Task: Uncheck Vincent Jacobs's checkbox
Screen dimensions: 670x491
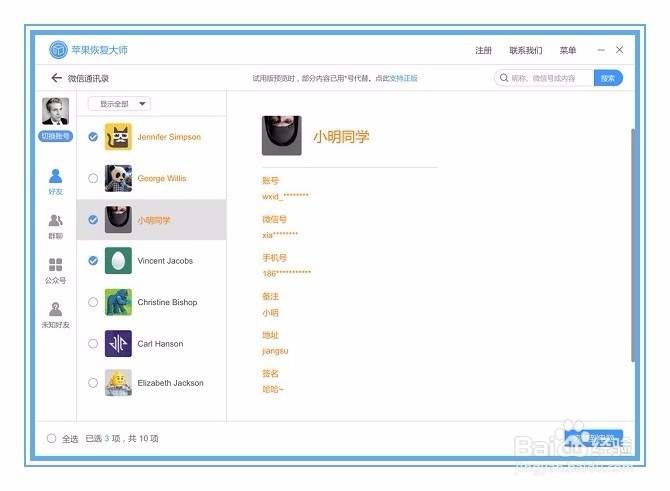Action: click(93, 261)
